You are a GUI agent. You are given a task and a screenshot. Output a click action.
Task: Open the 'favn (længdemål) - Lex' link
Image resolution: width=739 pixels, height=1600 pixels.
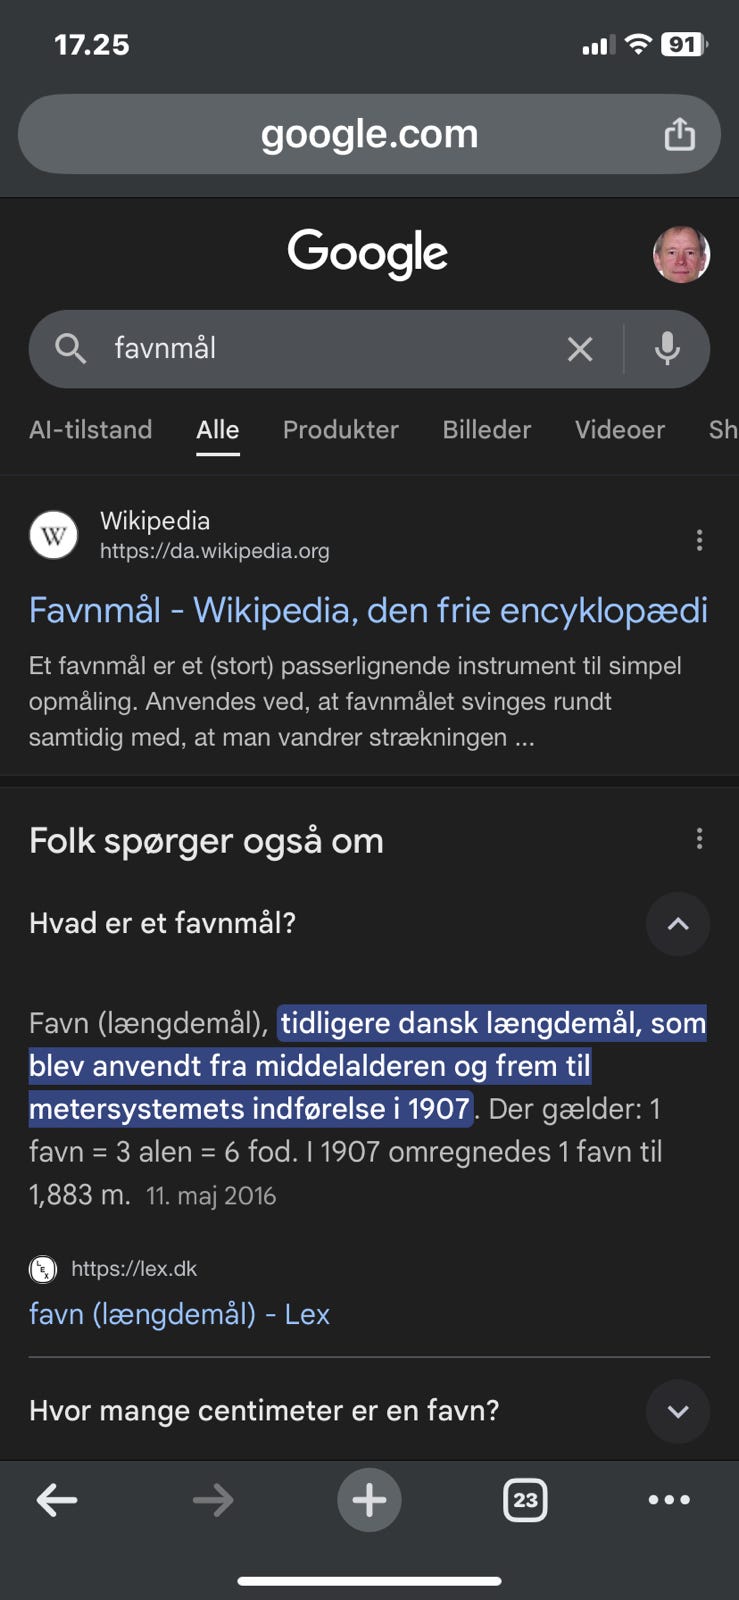click(x=180, y=1314)
